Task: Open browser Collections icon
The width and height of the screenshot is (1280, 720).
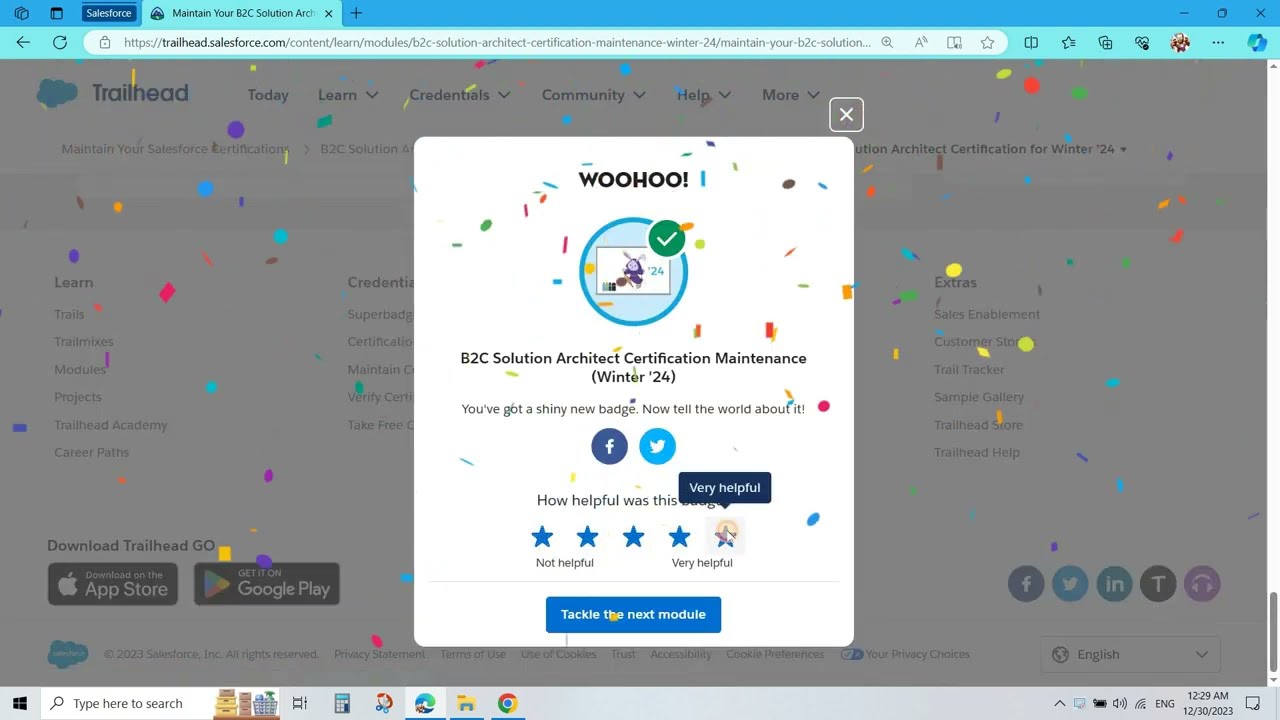Action: pyautogui.click(x=1105, y=42)
